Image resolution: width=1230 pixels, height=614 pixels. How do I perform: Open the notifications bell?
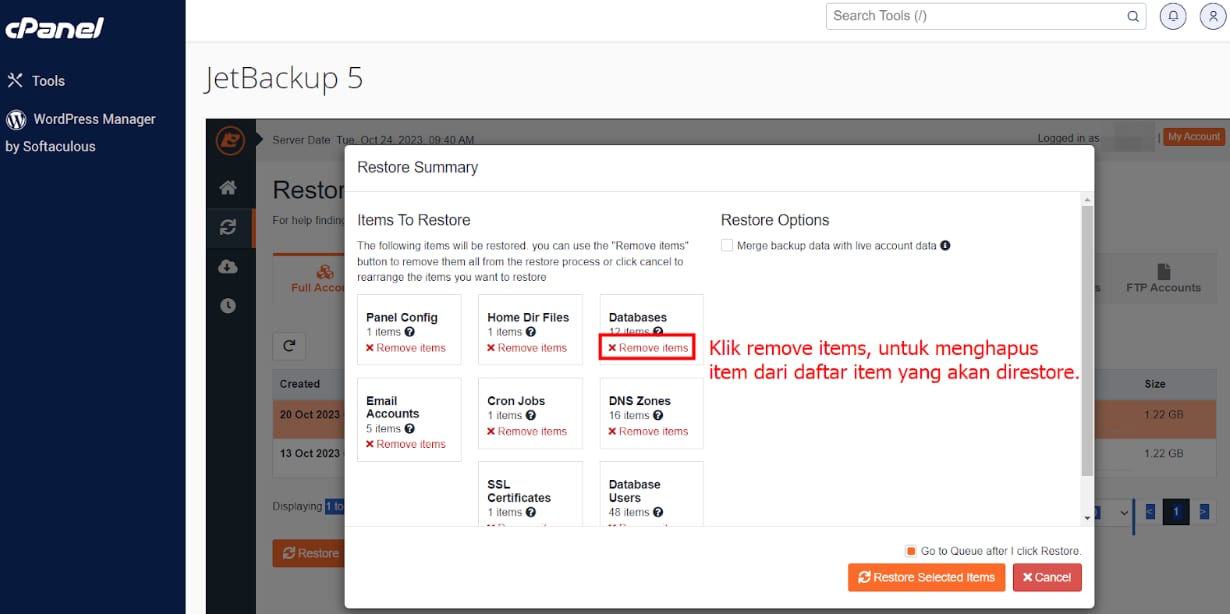[1172, 16]
